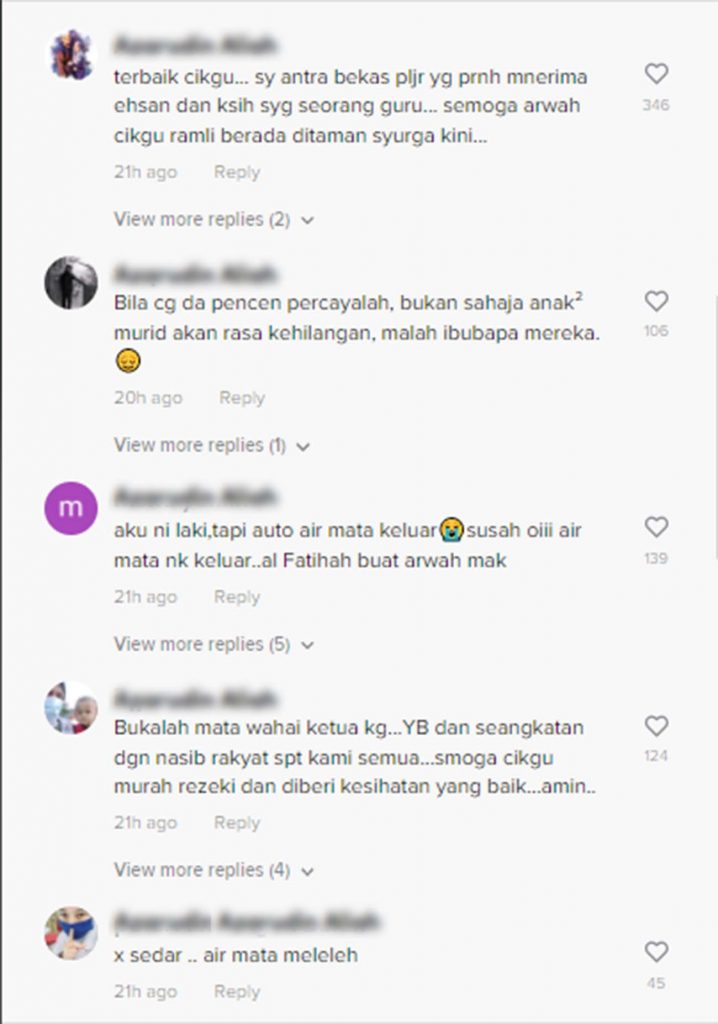The image size is (718, 1024).
Task: Reply to 'aku ni laki' comment
Action: pyautogui.click(x=237, y=598)
